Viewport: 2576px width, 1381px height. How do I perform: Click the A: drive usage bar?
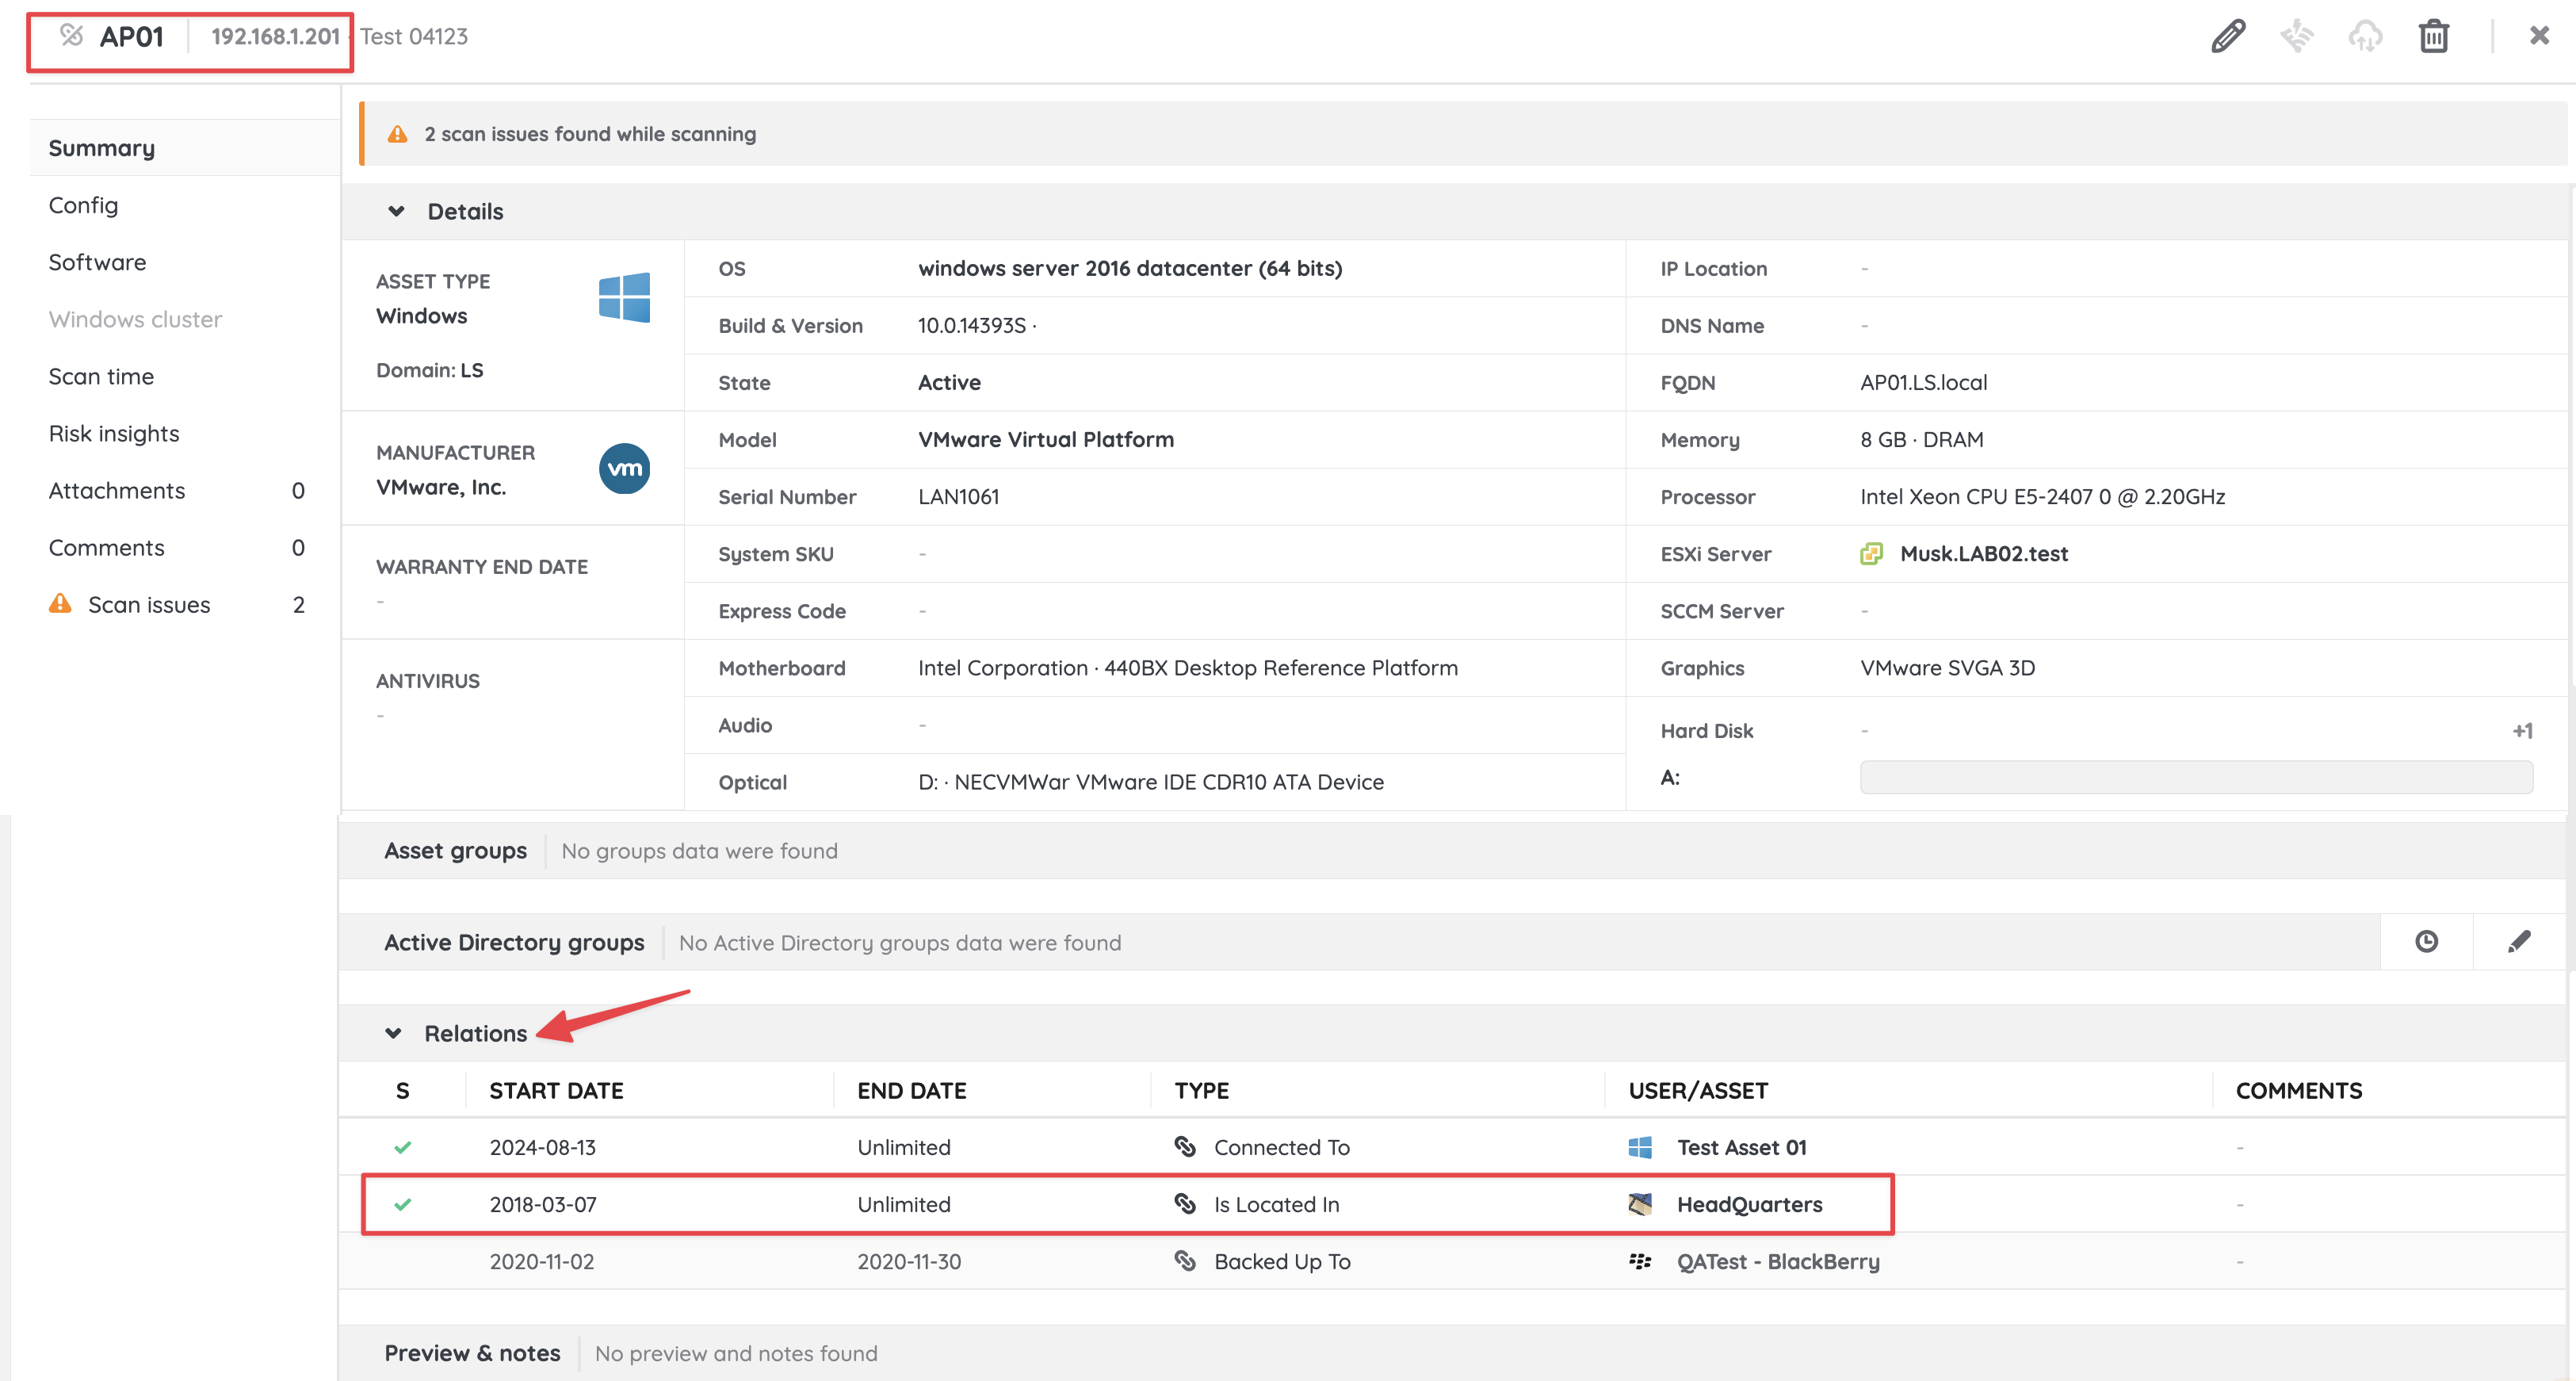click(2196, 777)
